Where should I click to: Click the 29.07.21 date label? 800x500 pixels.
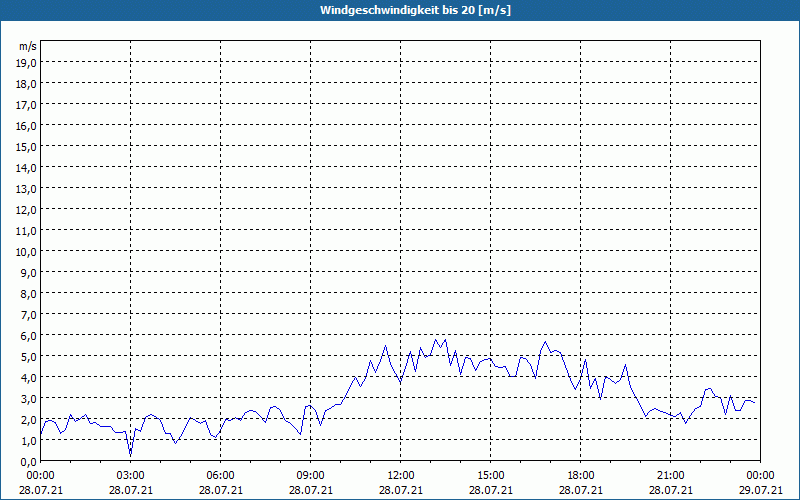coord(761,490)
